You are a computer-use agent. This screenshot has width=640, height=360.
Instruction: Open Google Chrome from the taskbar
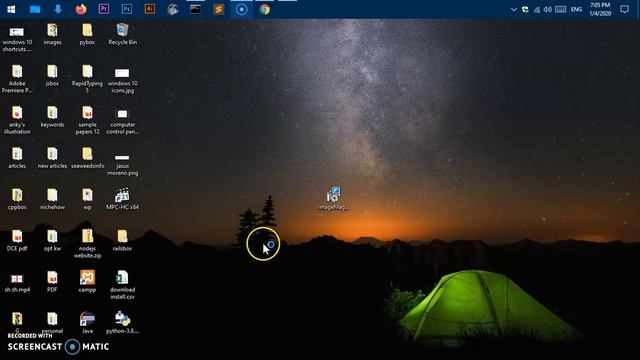tap(264, 9)
